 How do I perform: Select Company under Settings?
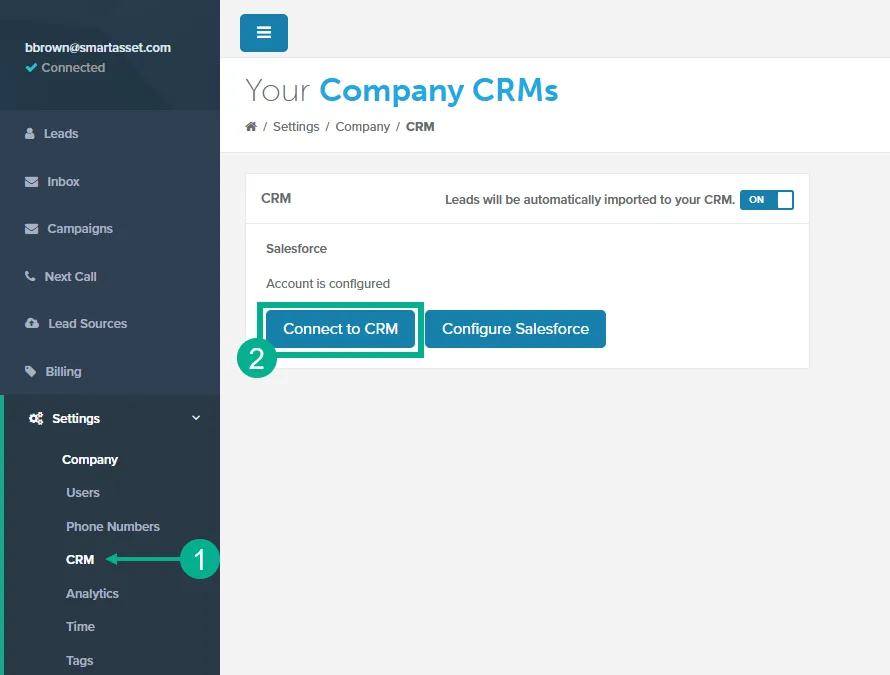point(90,460)
